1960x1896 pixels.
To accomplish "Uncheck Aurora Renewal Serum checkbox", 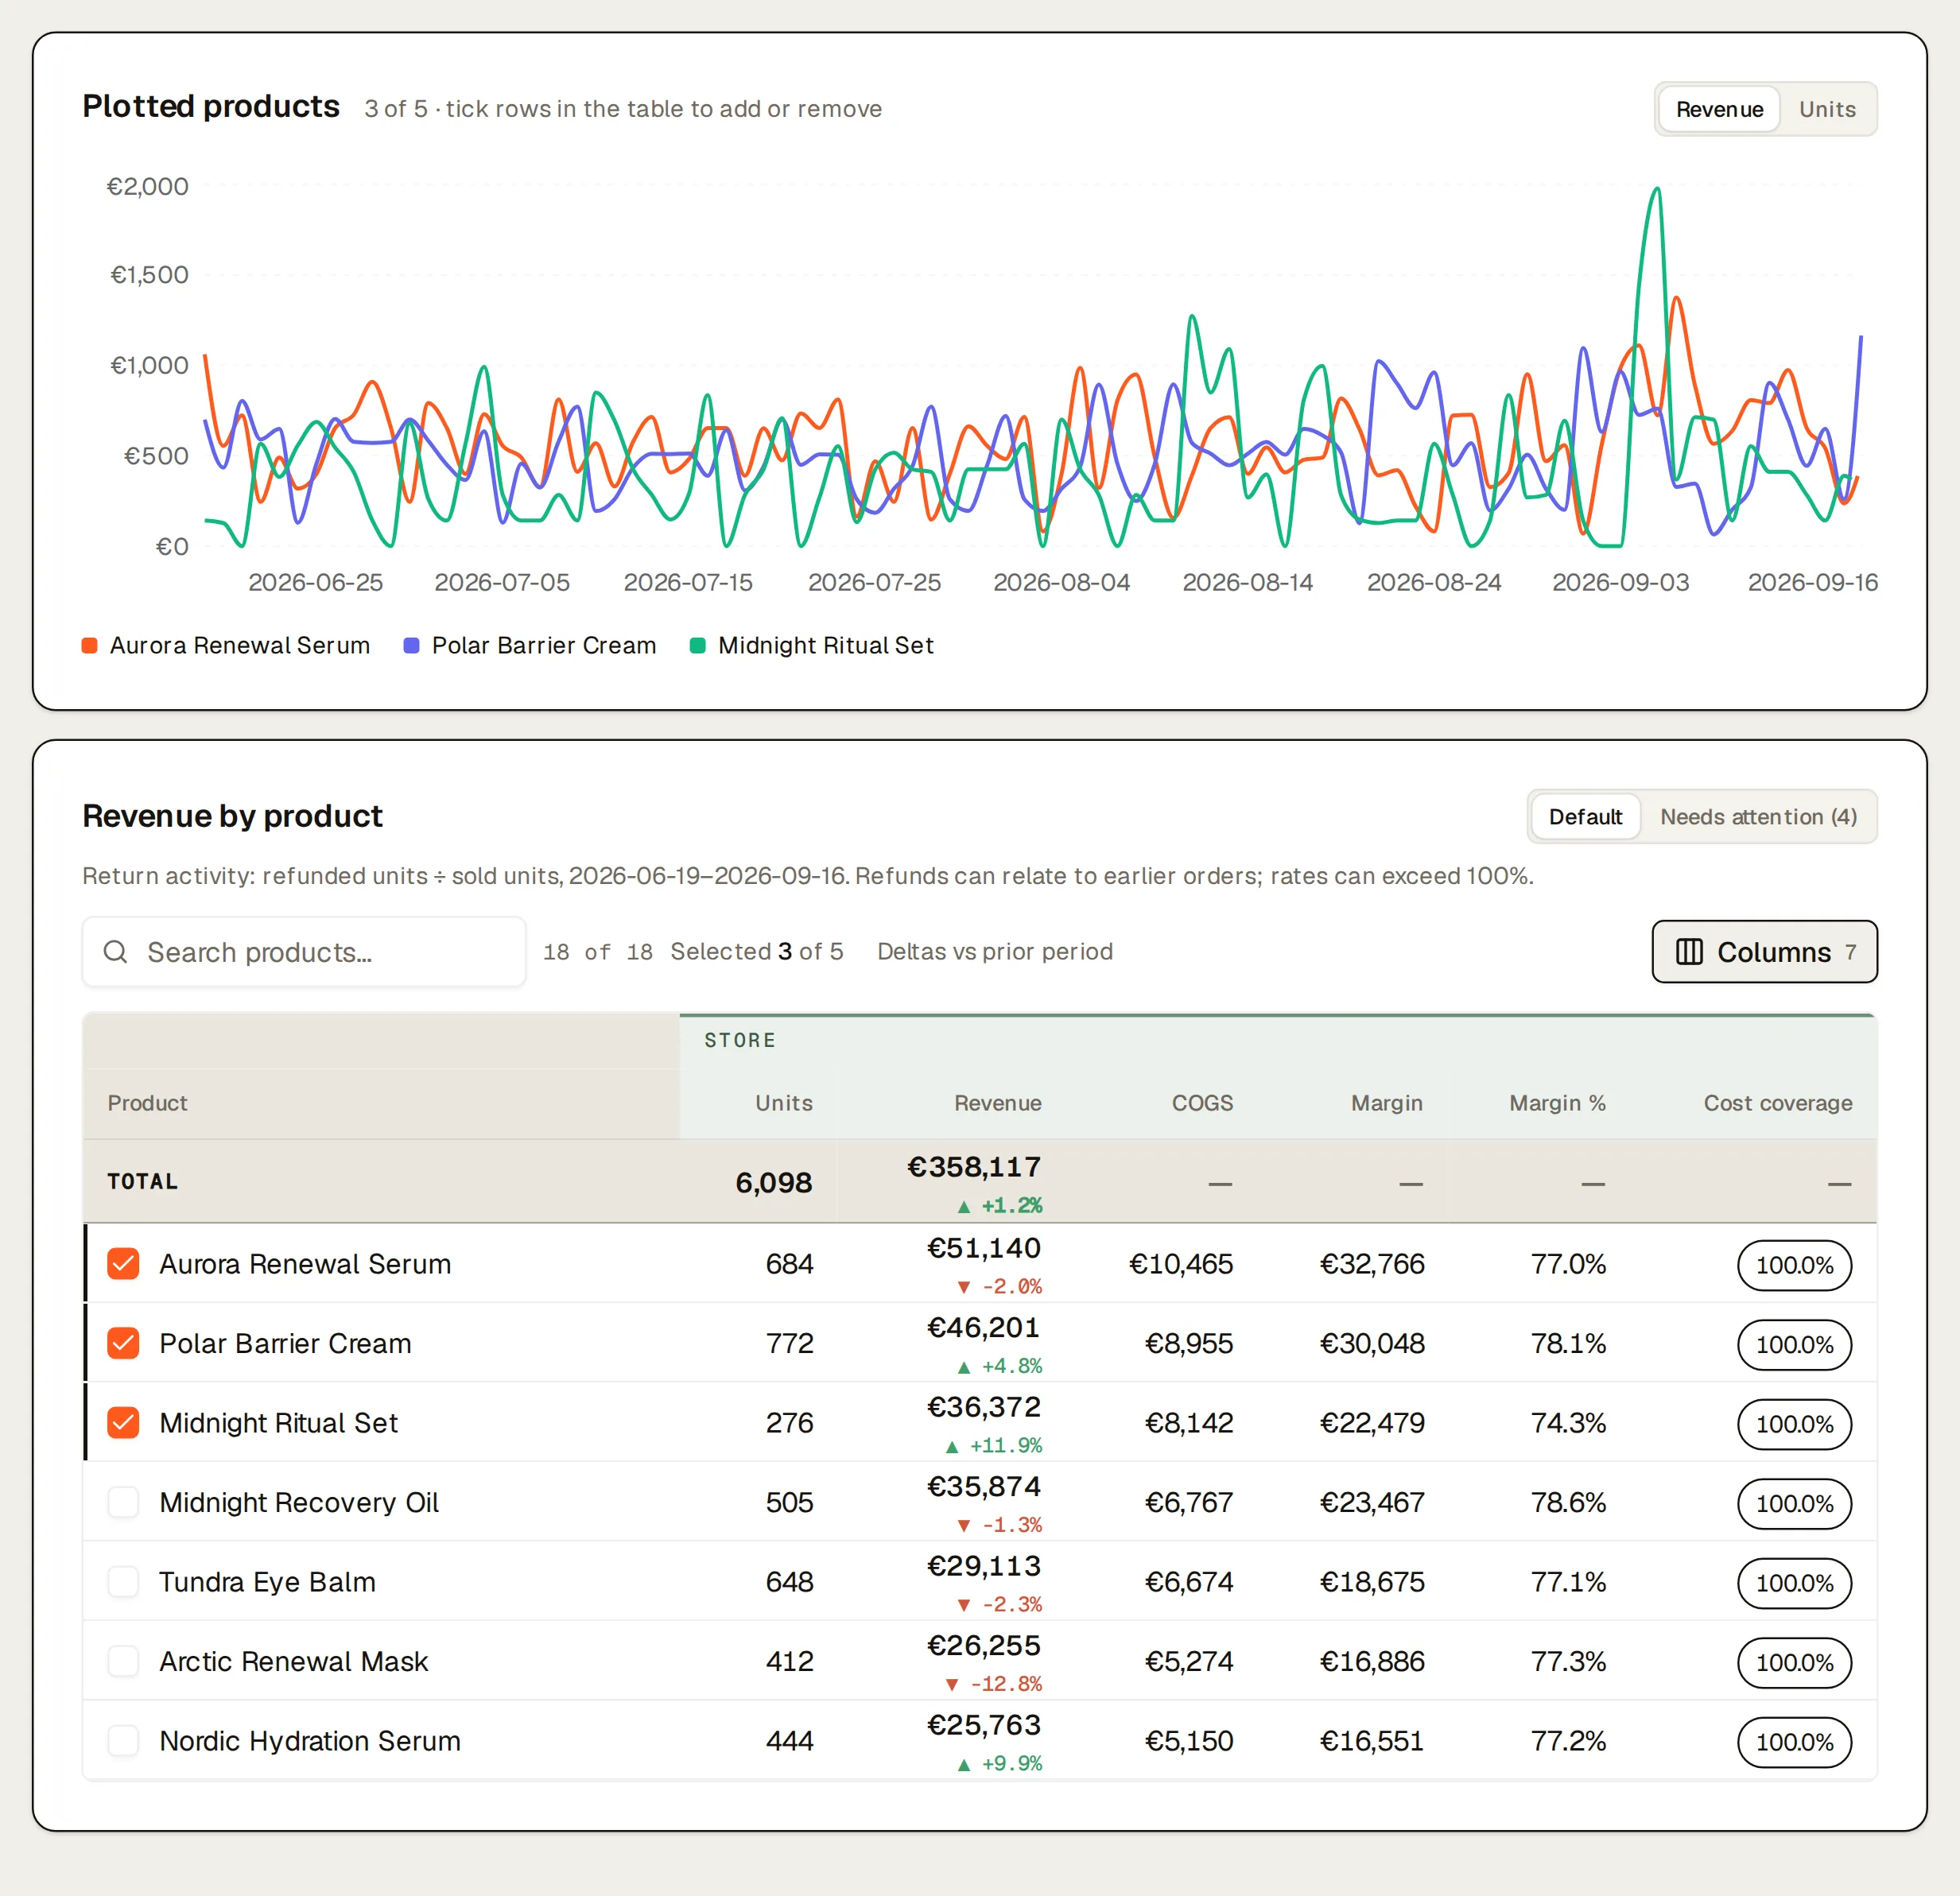I will pos(123,1264).
